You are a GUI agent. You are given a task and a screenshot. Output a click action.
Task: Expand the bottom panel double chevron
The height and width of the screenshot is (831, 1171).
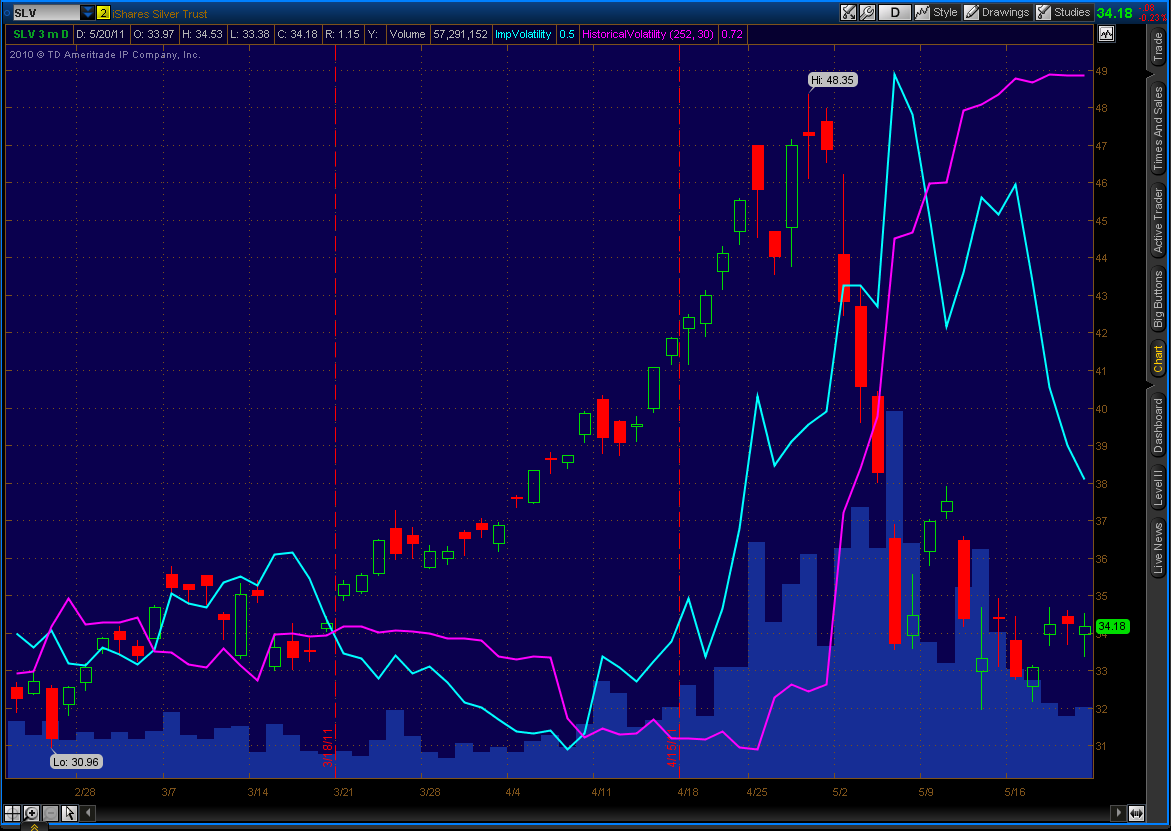(34, 827)
